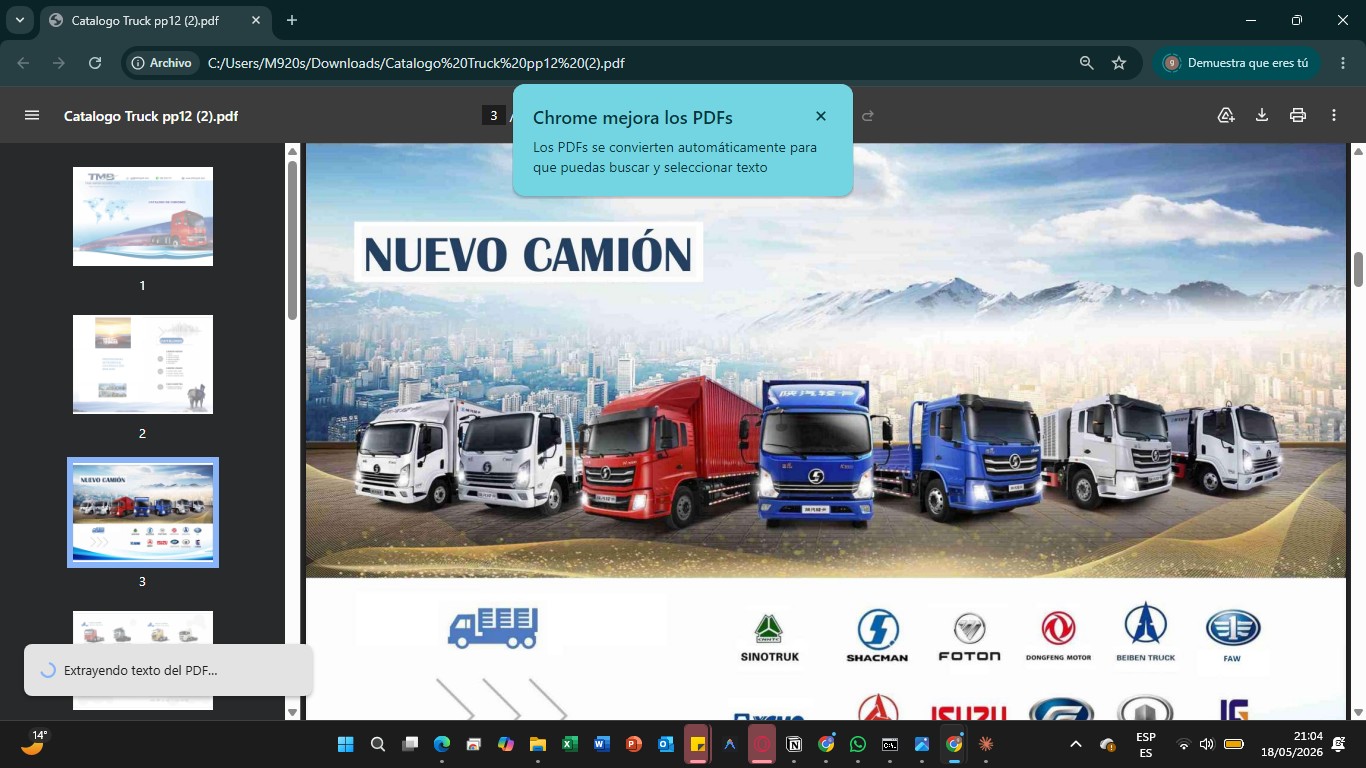Click the FAW logo
This screenshot has width=1366, height=768.
pos(1232,636)
